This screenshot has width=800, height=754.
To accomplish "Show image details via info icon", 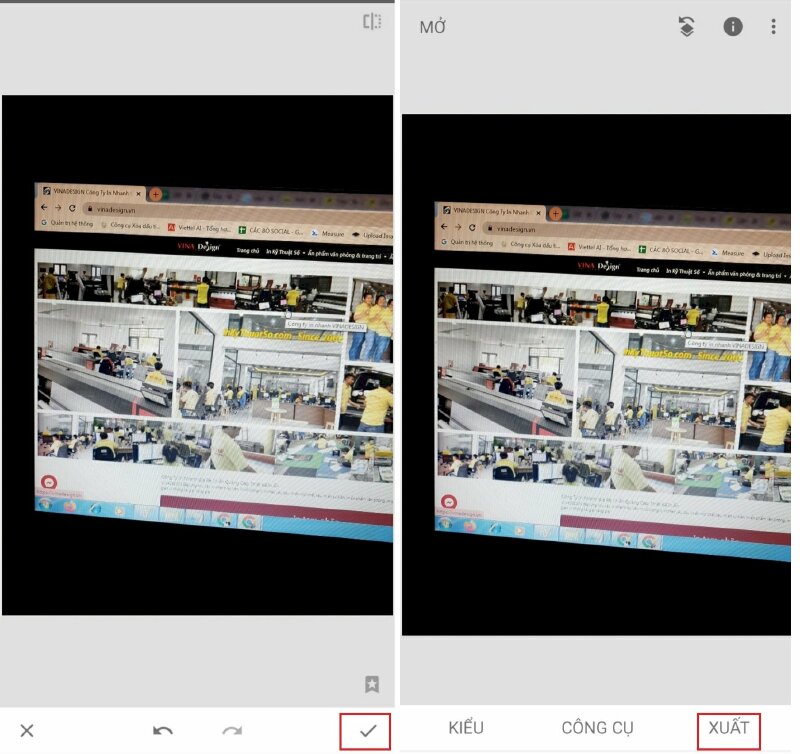I will (733, 27).
